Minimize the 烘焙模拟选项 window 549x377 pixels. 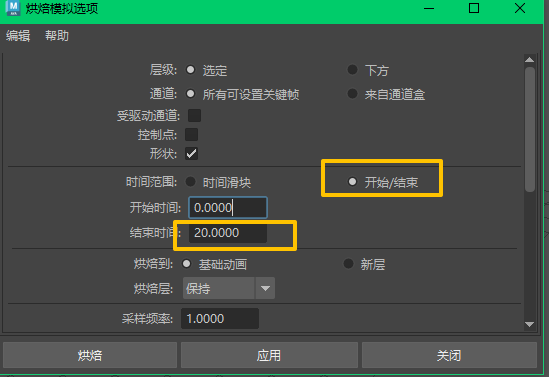pos(429,8)
